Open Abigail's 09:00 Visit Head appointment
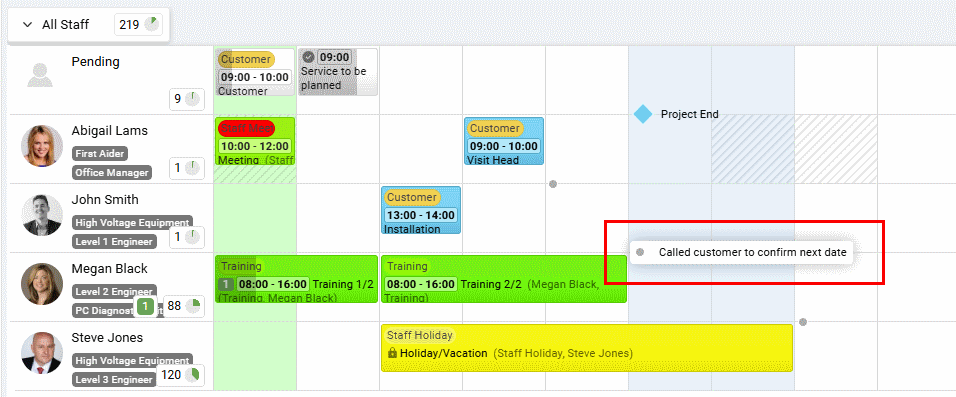956x397 pixels. (504, 141)
